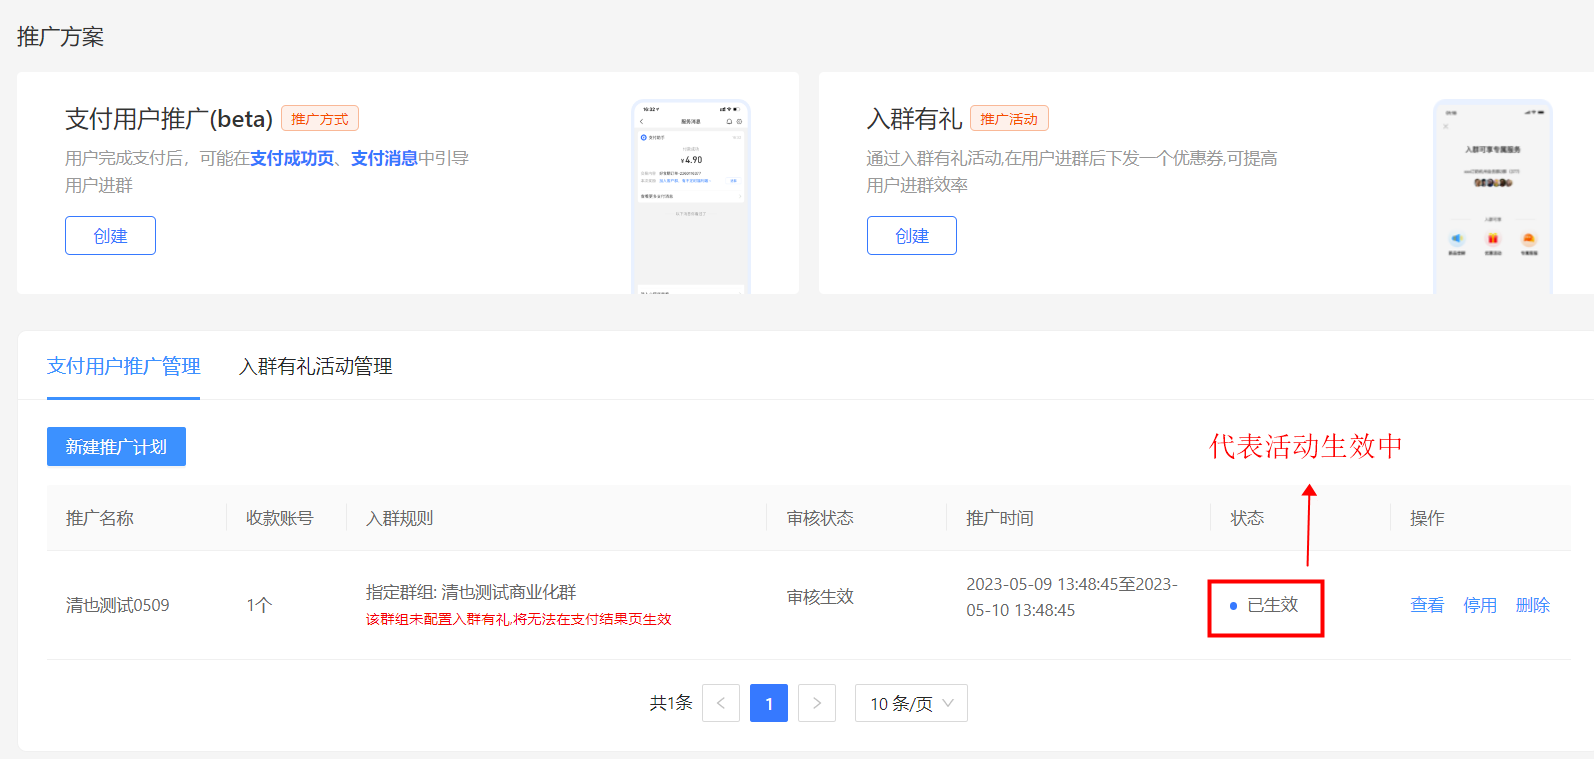Click the 支付成功页 highlighted link text

(x=292, y=158)
